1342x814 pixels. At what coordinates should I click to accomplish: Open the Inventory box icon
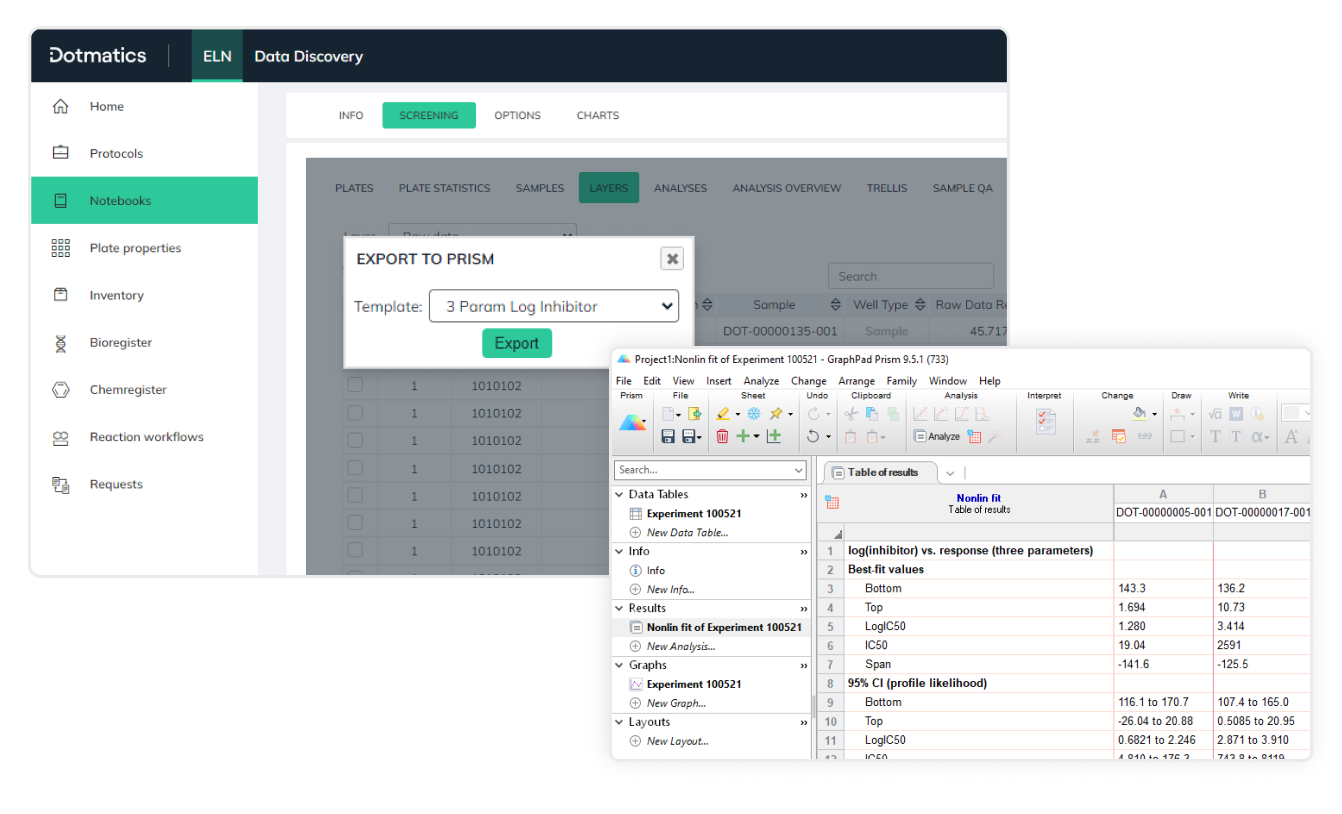61,295
